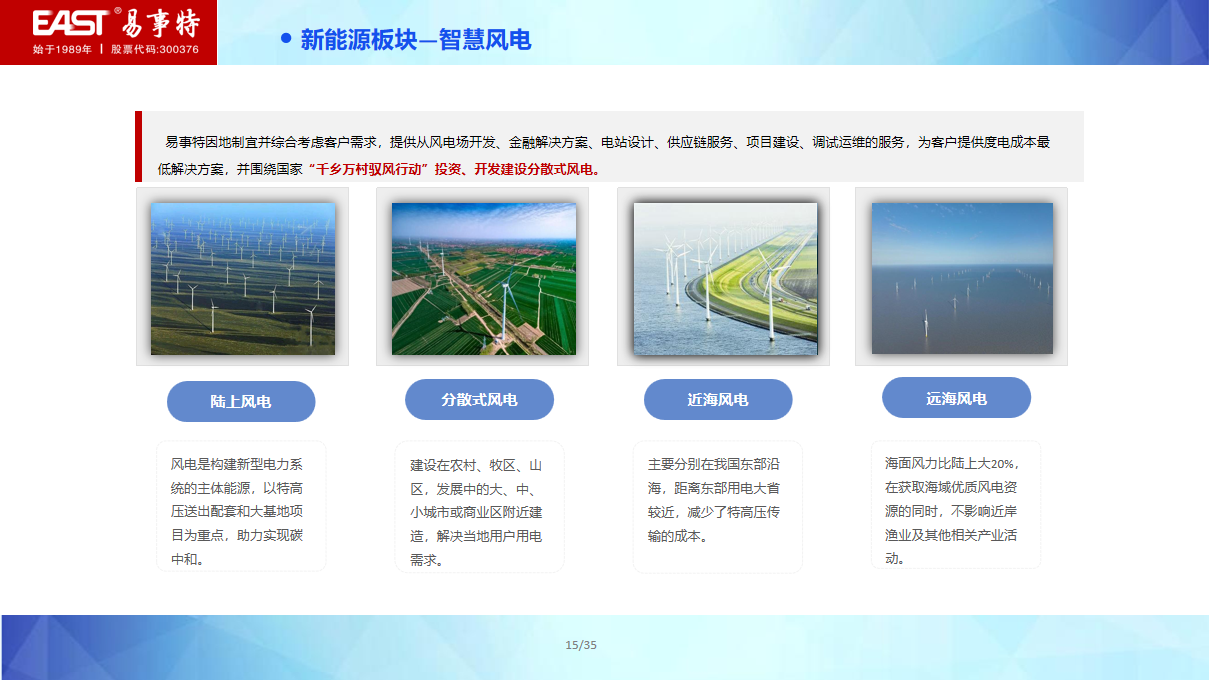Click the stock code text 股票代码:300376
This screenshot has width=1209, height=680.
pos(155,49)
